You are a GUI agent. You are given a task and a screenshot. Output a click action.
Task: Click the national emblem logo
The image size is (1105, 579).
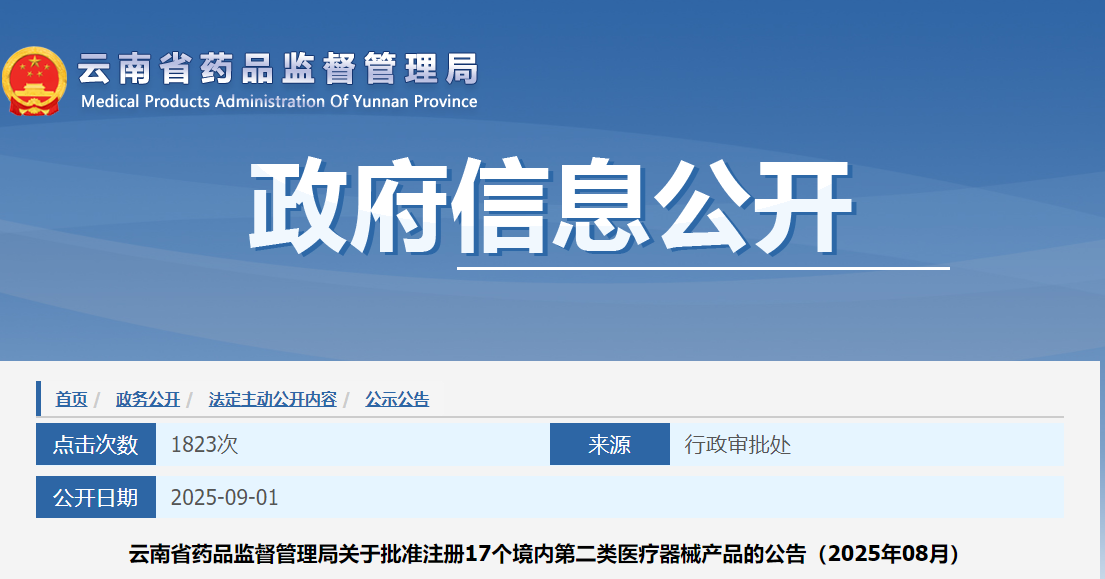click(35, 81)
